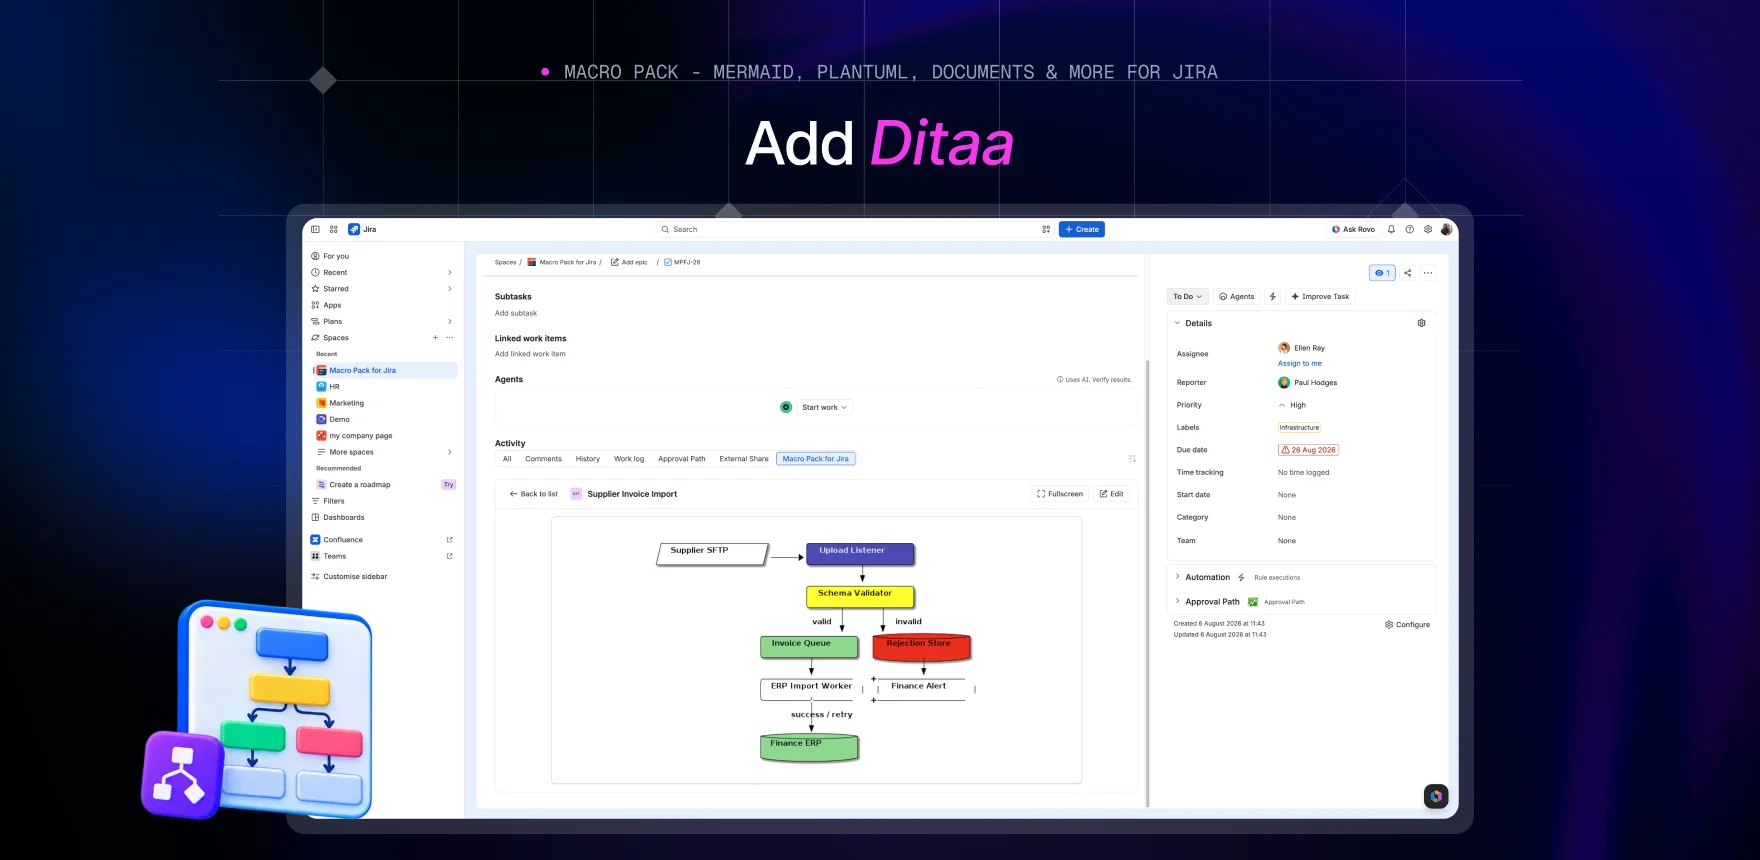This screenshot has height=860, width=1760.
Task: Click the share icon beside the watch button
Action: coord(1408,273)
